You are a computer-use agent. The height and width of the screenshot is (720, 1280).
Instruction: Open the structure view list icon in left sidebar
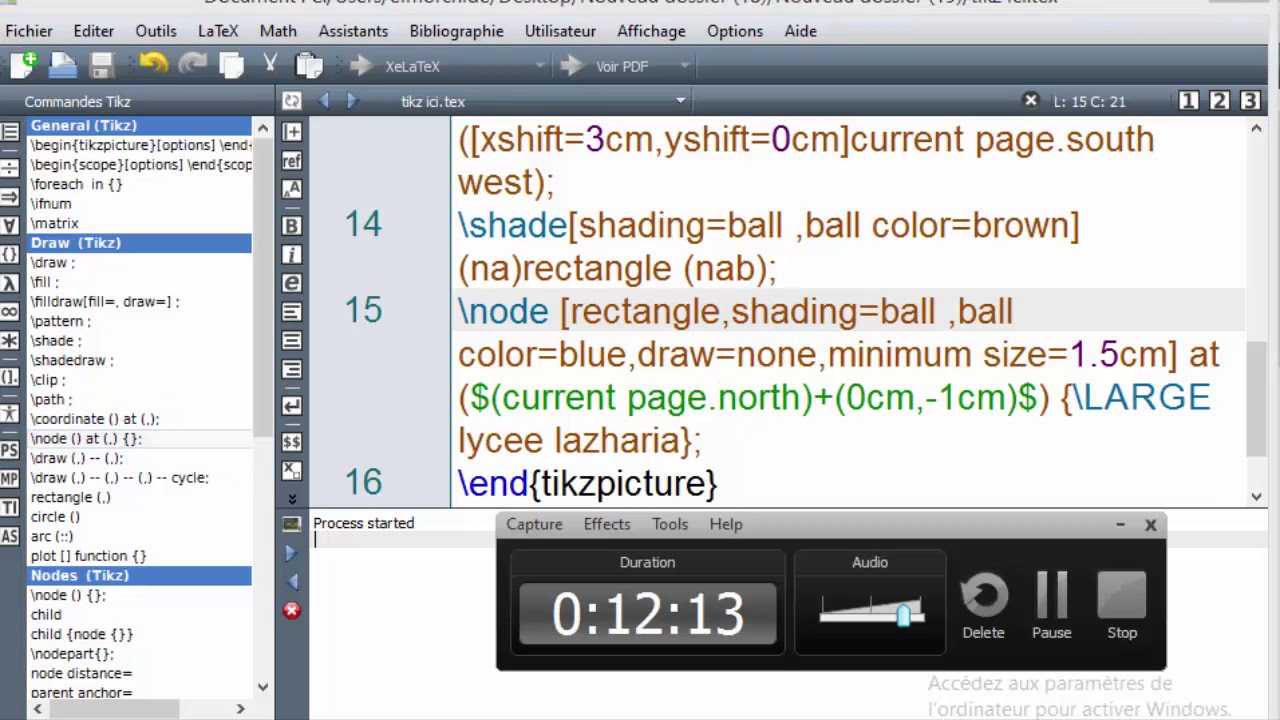[x=10, y=131]
